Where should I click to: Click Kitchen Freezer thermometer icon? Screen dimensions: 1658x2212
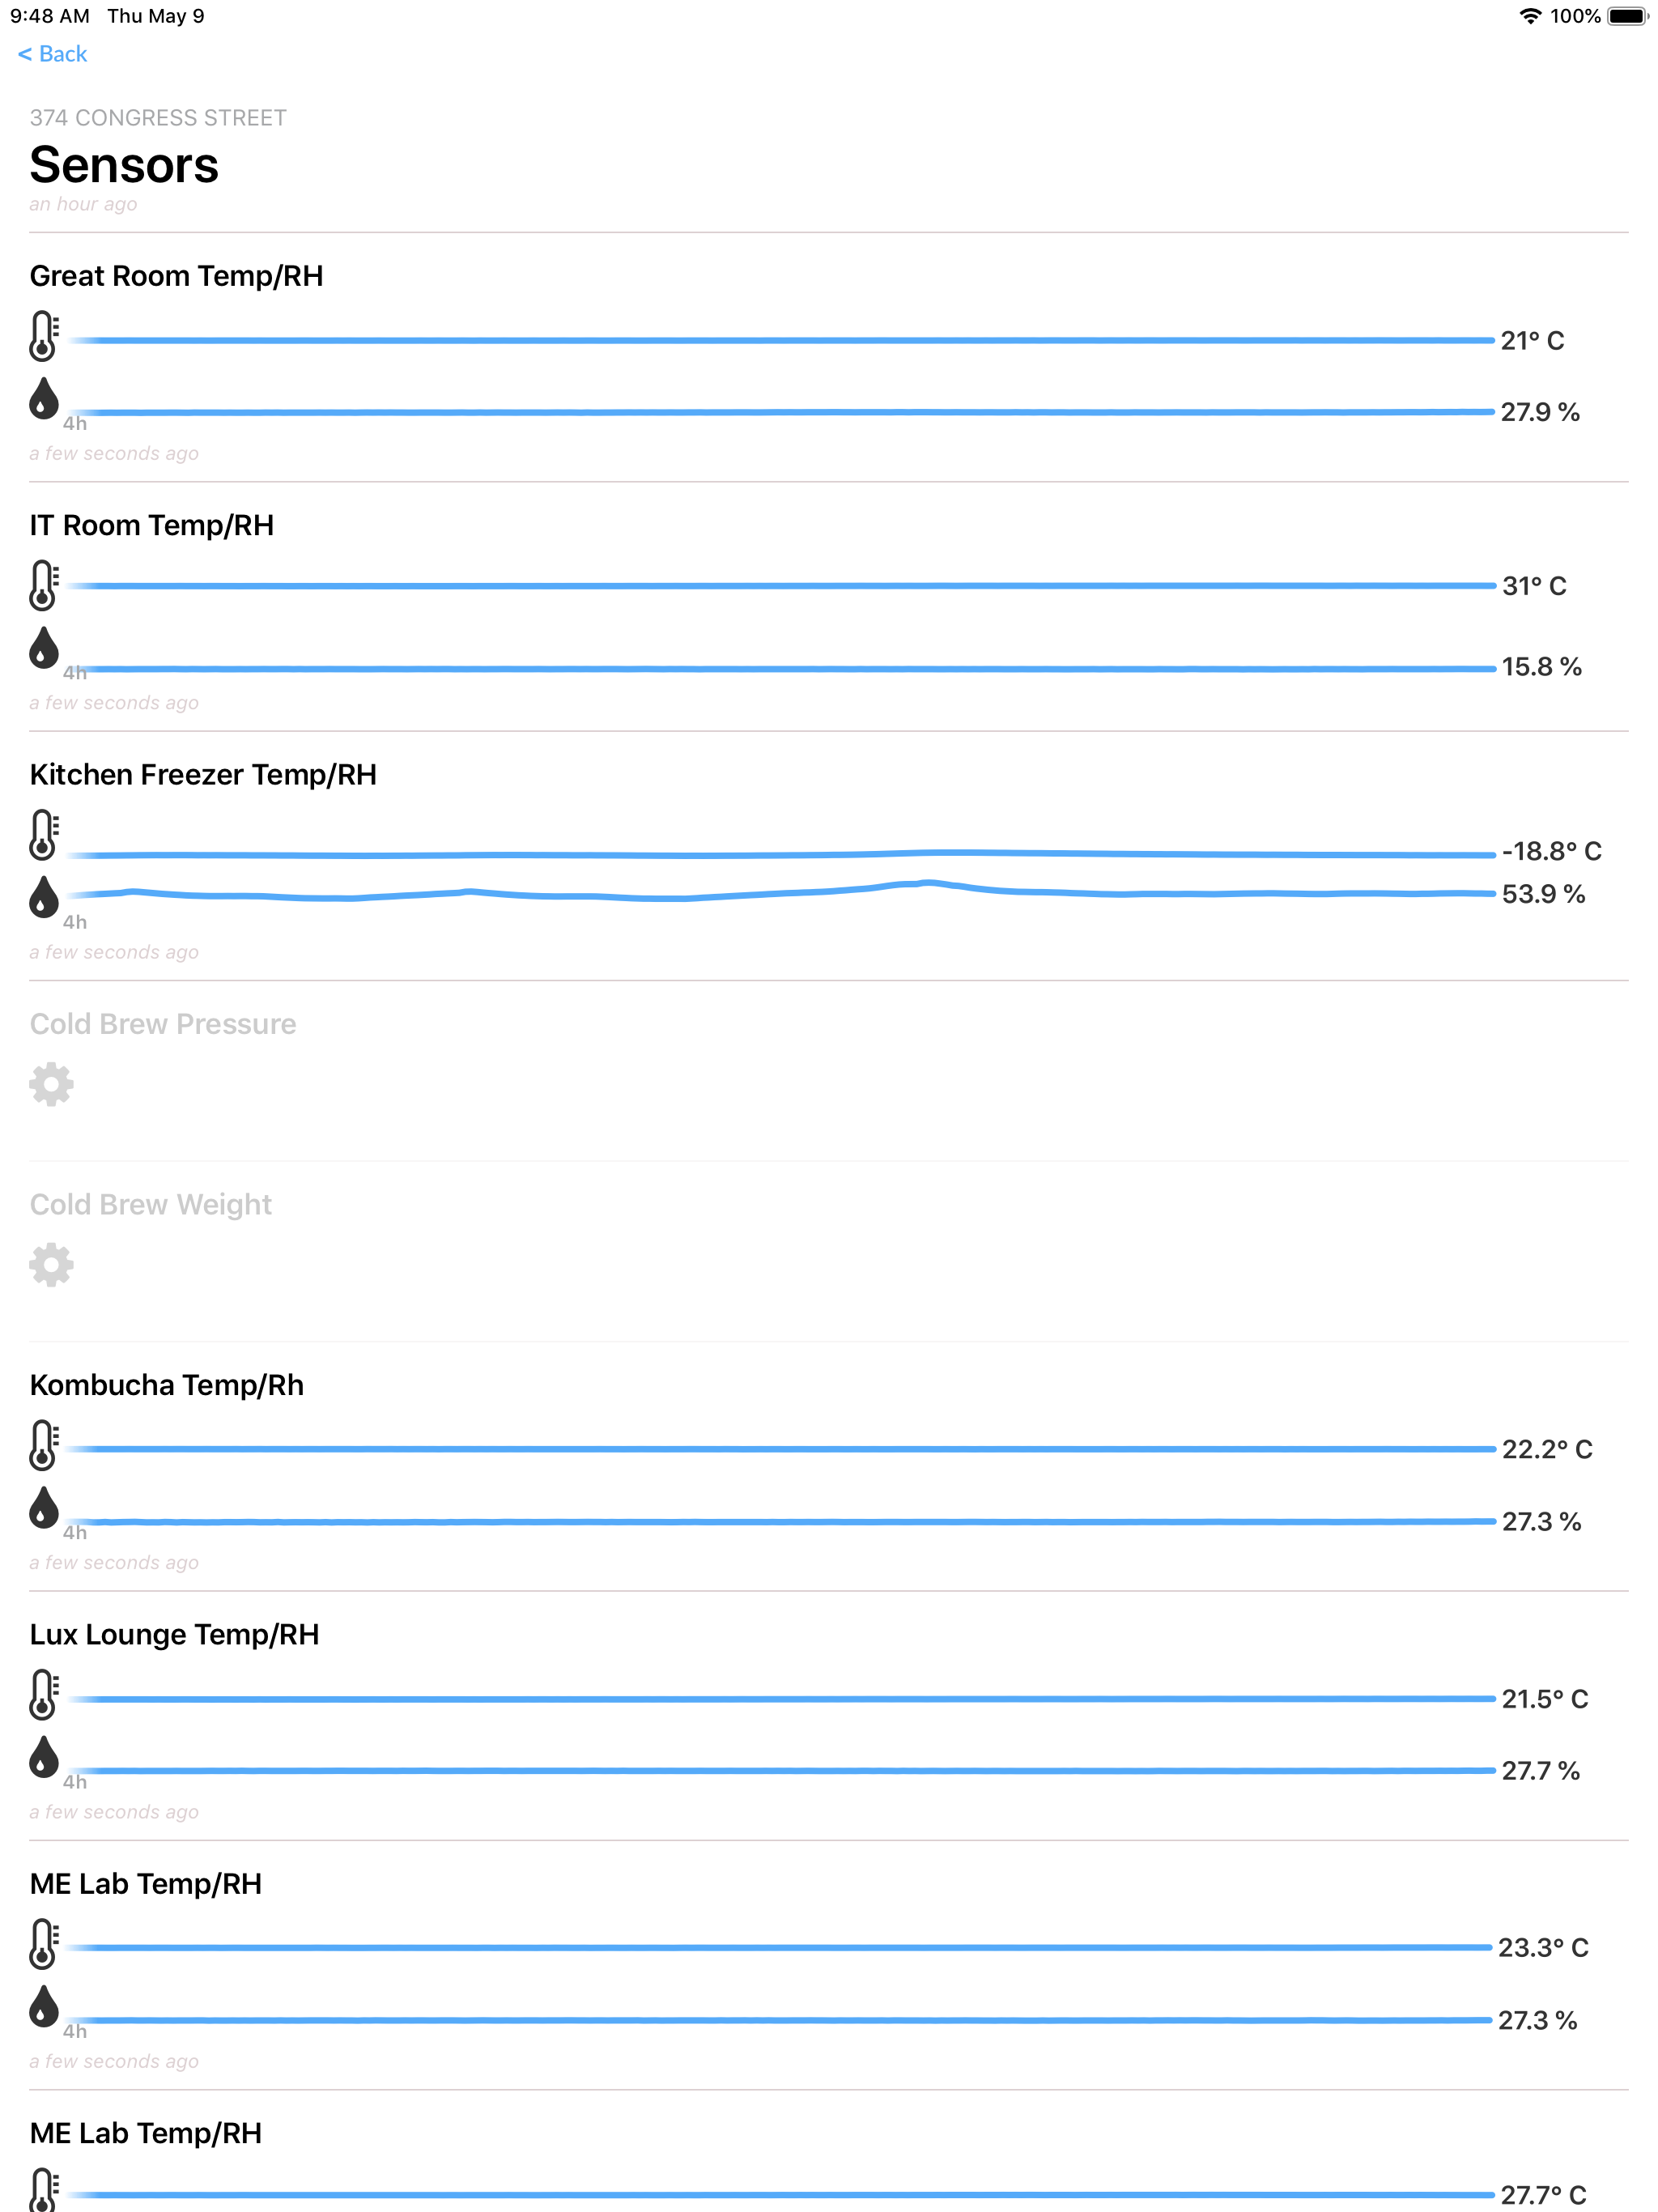(43, 834)
